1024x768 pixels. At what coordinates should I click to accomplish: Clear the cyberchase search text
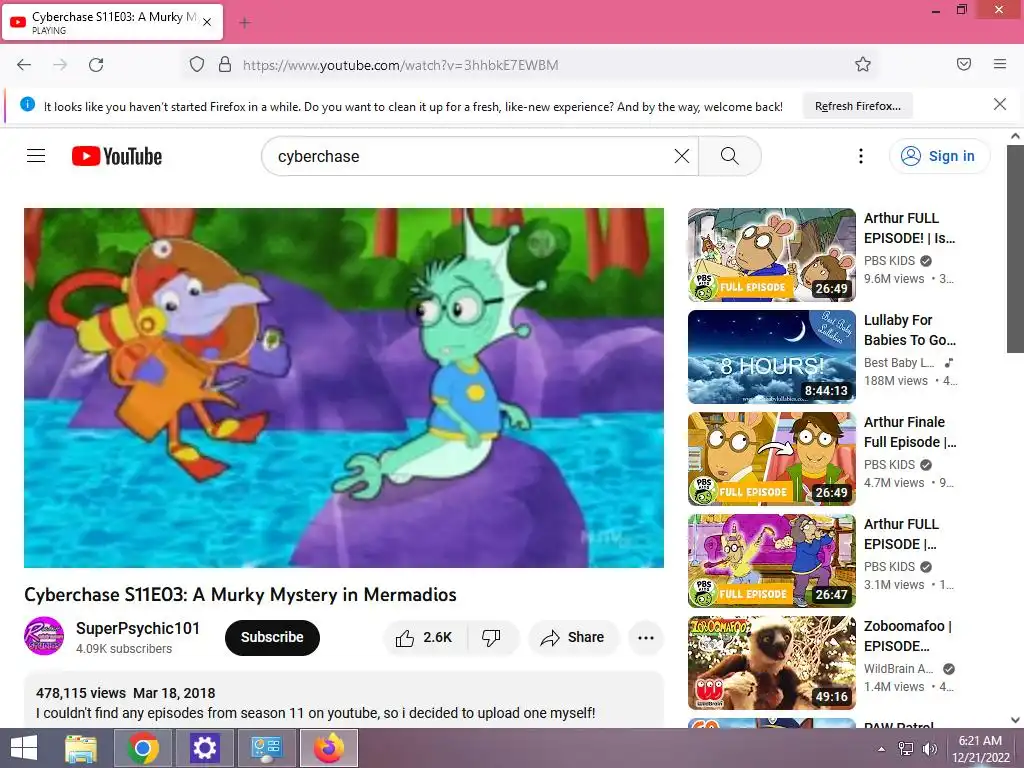pos(681,156)
